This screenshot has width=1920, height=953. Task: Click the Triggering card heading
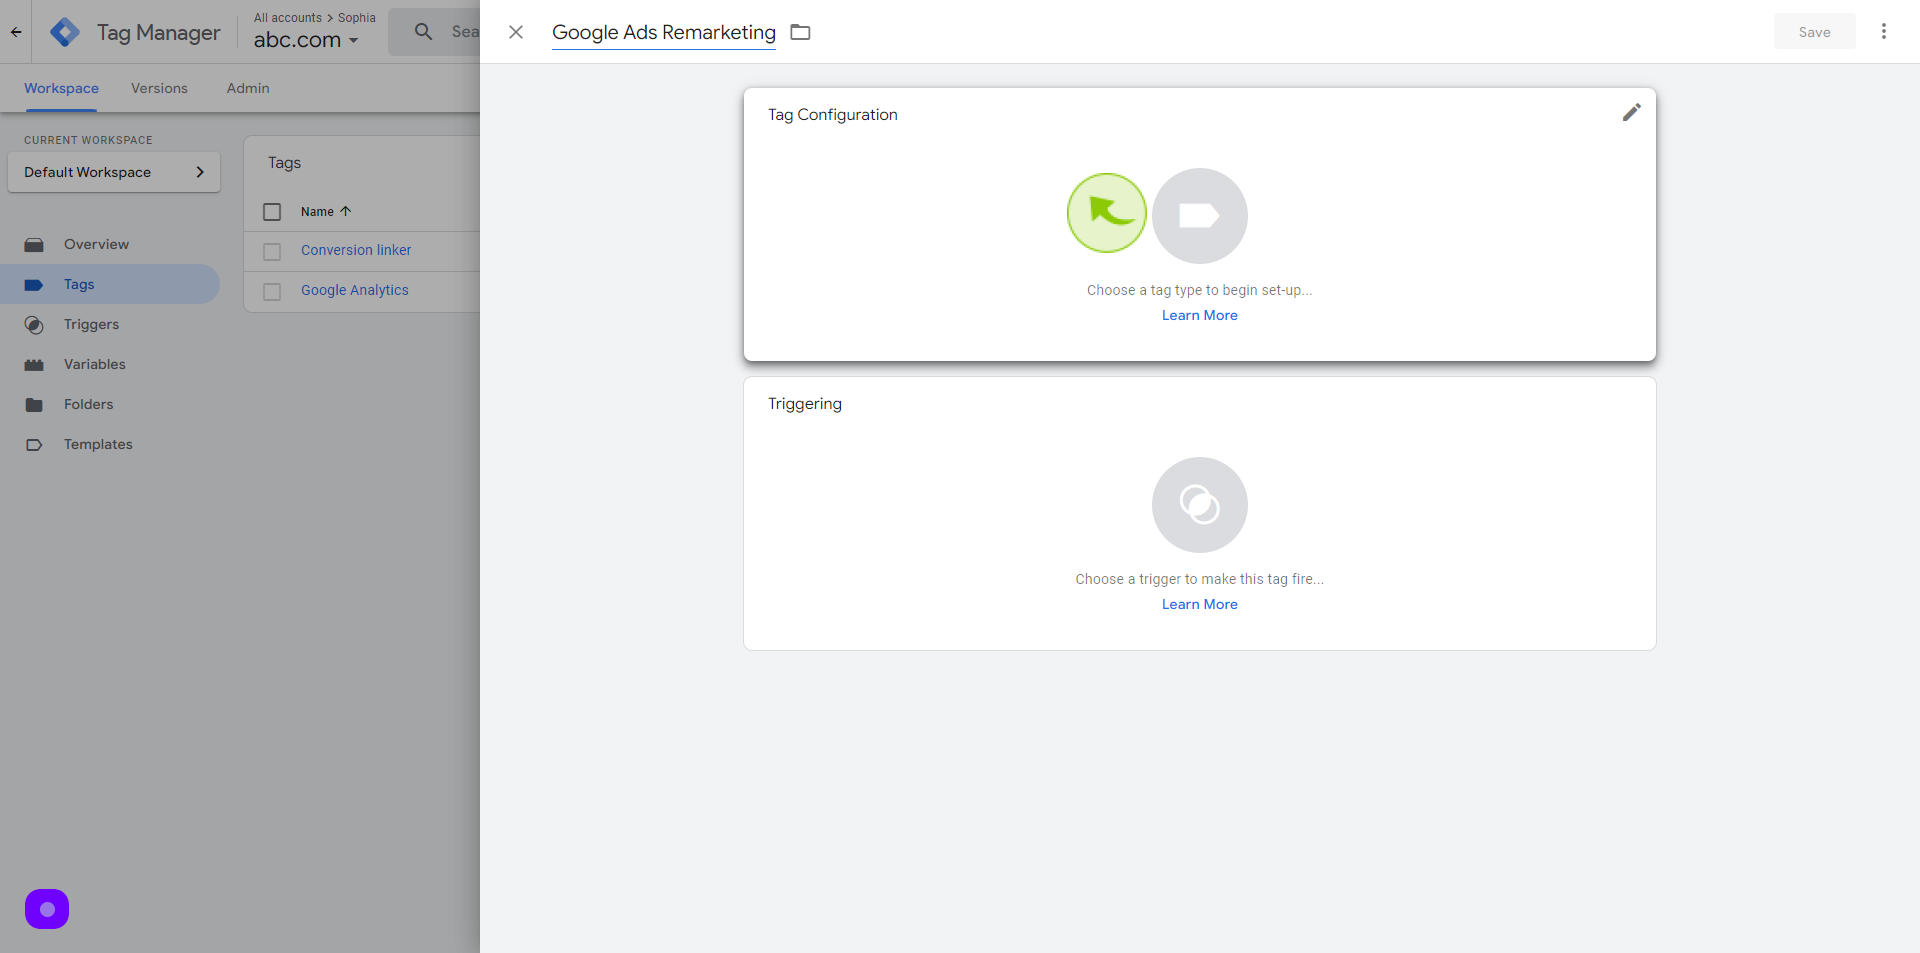pyautogui.click(x=805, y=404)
